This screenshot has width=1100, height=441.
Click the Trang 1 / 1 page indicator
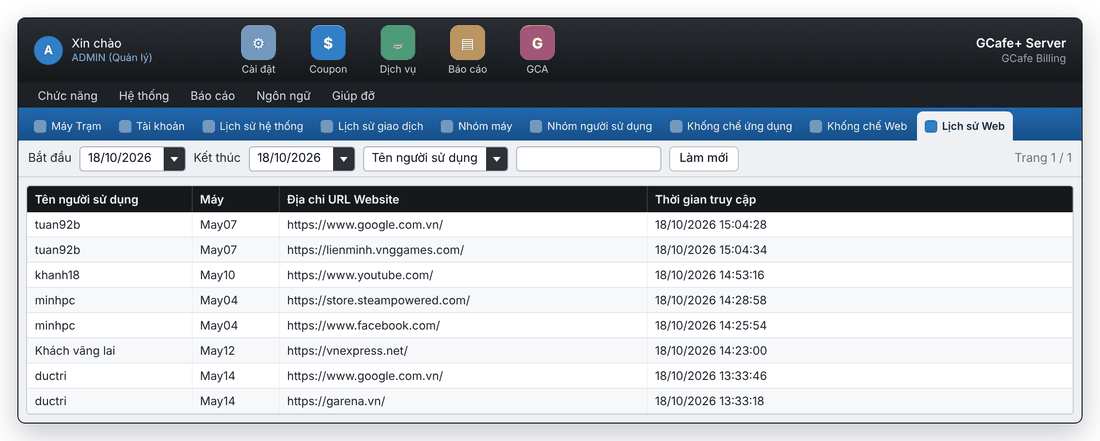coord(1043,157)
